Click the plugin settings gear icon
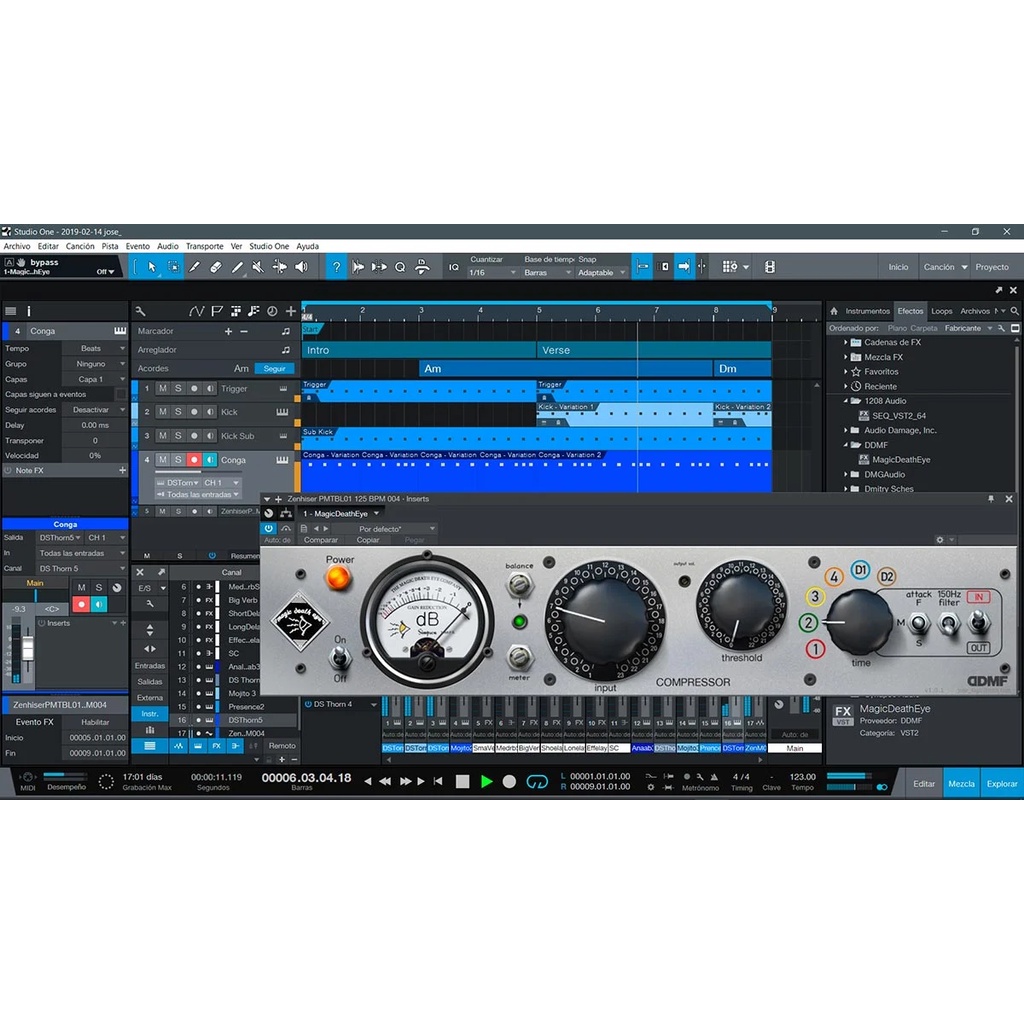 [940, 540]
